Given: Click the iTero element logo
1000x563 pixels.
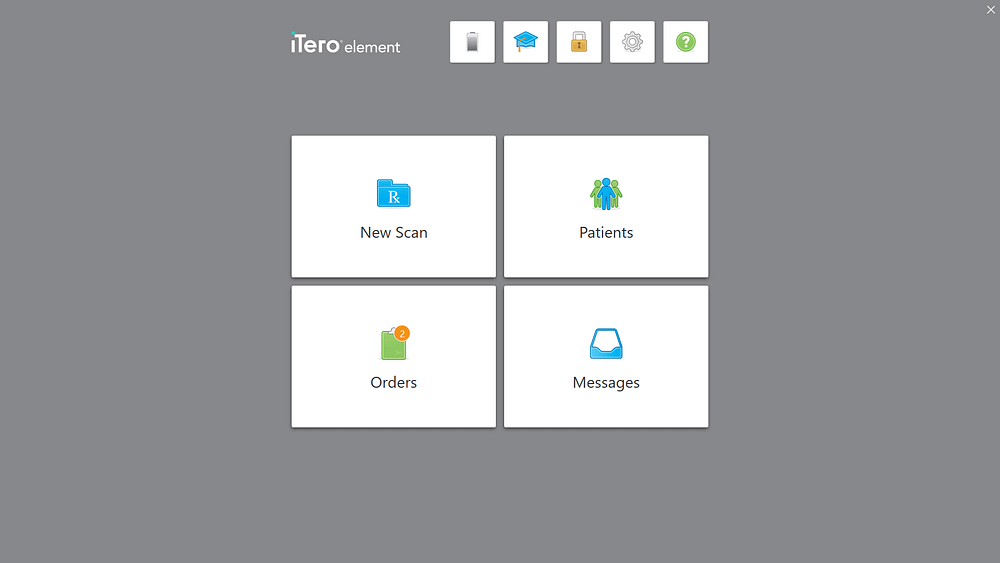Looking at the screenshot, I should pyautogui.click(x=346, y=43).
